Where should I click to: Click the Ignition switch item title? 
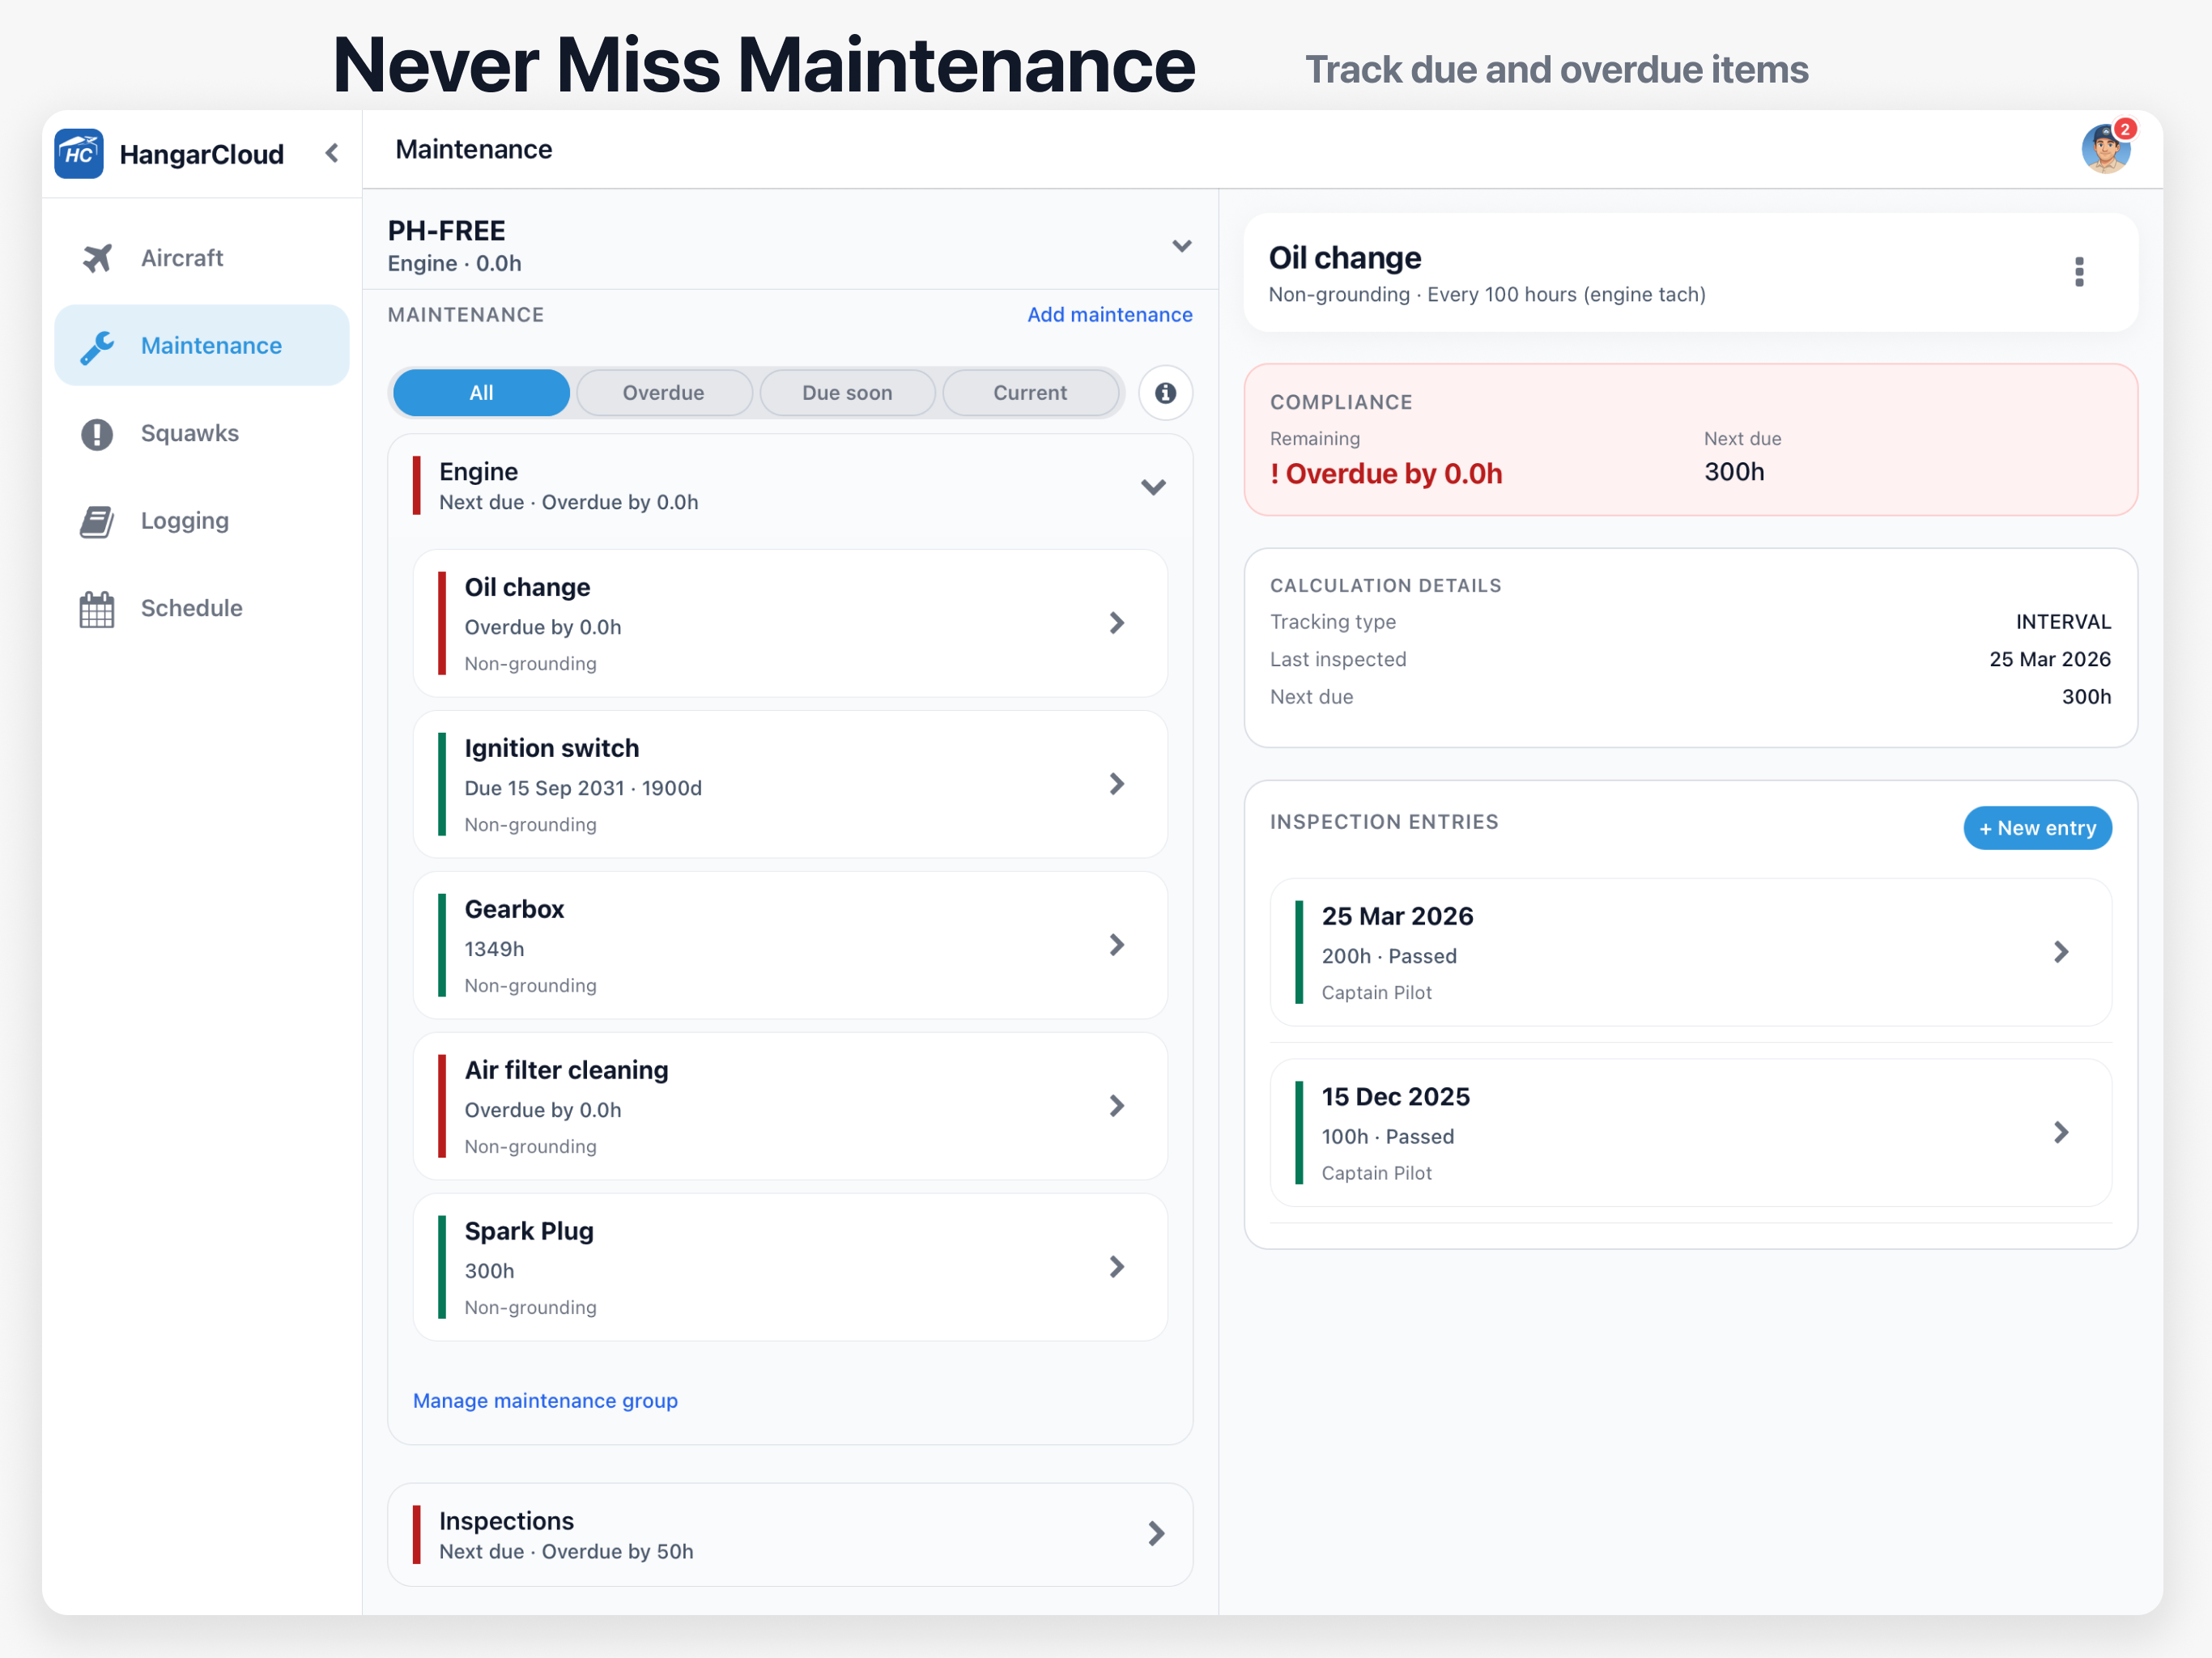(x=552, y=748)
